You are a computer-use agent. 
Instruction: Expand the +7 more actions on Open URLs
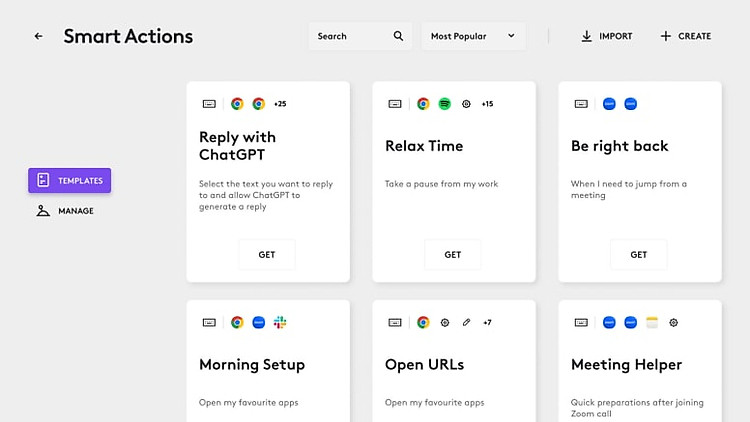[x=487, y=322]
